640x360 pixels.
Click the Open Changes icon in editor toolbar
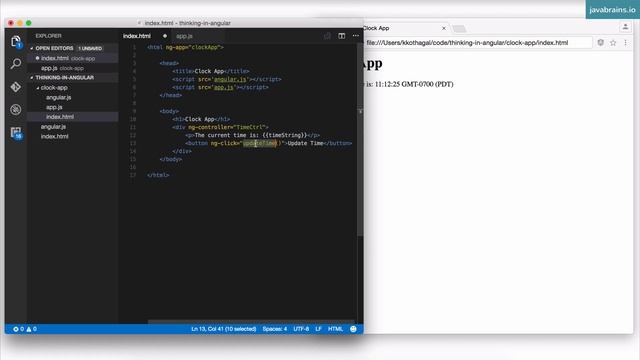point(327,36)
